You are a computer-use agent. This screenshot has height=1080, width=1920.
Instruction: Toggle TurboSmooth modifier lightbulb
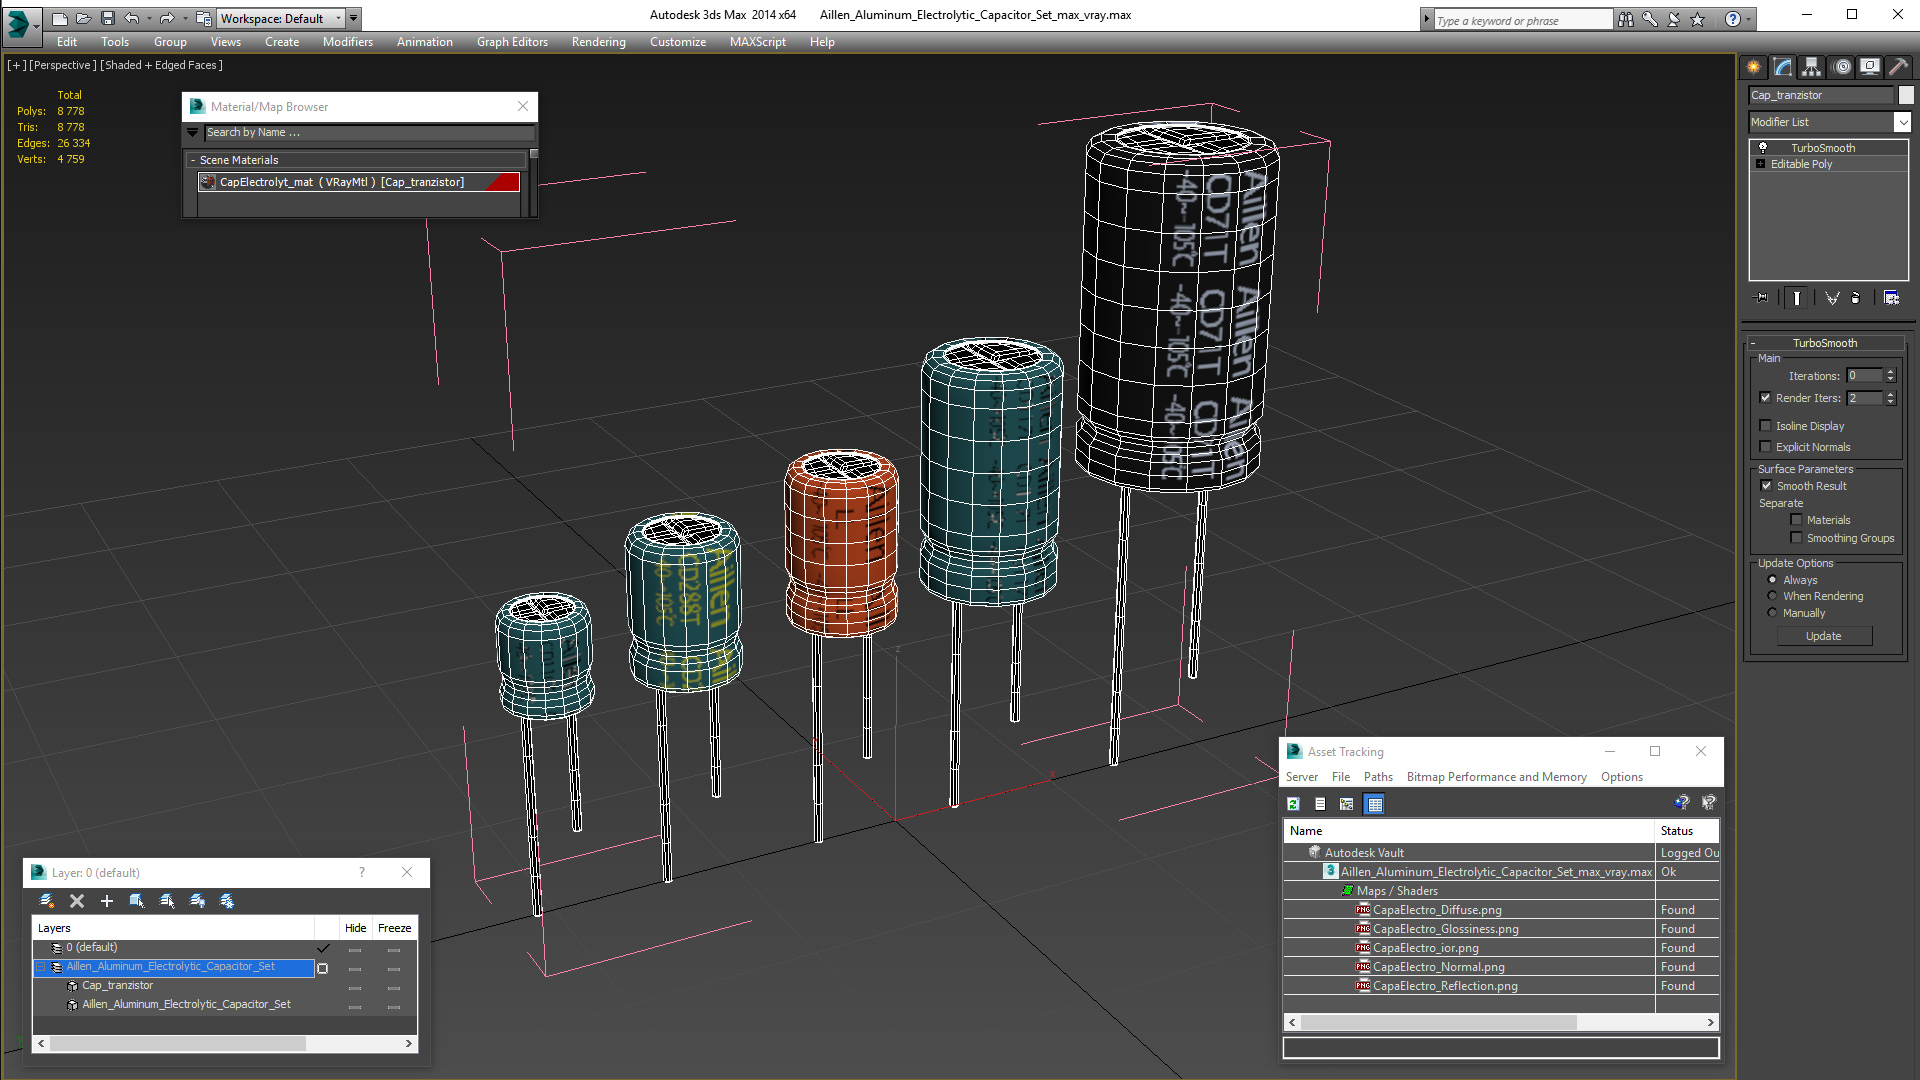point(1763,148)
